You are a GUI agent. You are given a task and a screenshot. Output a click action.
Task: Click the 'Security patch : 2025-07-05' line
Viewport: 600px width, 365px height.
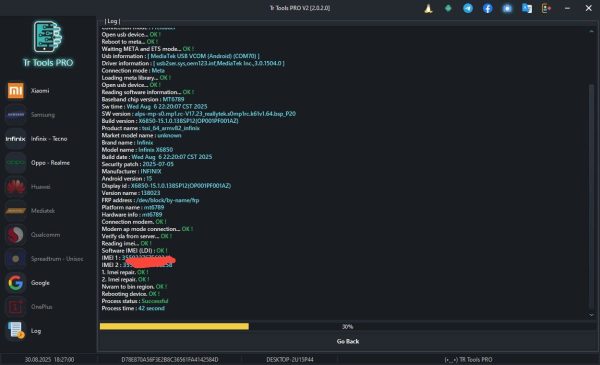tap(137, 164)
